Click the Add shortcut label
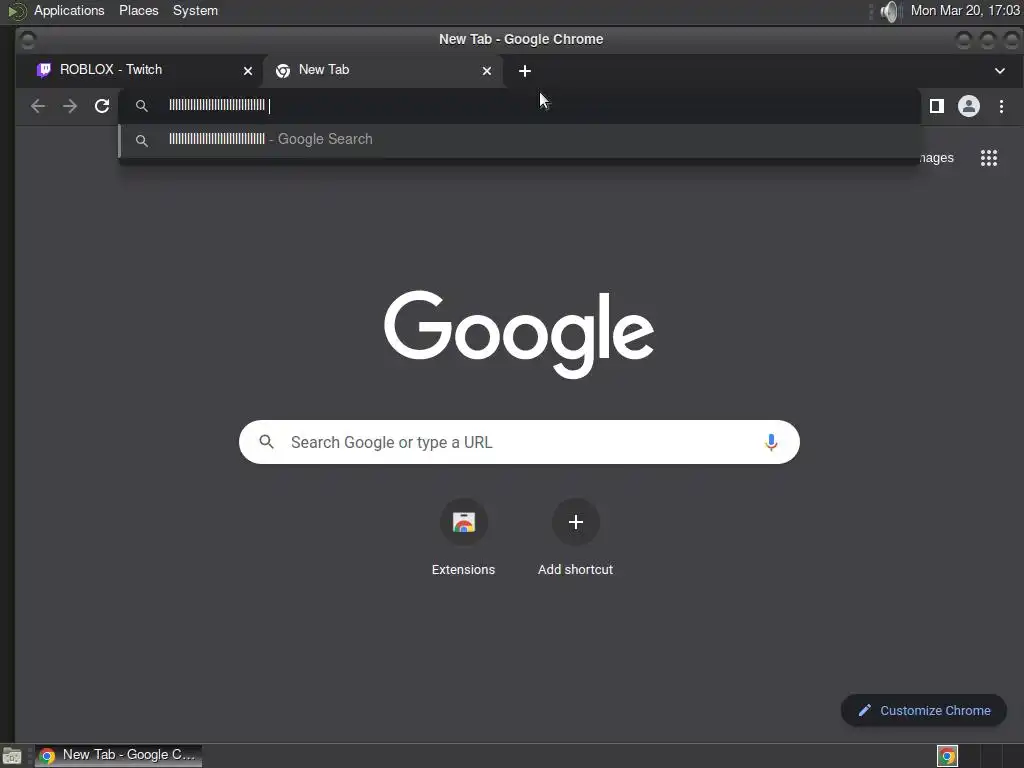 tap(575, 569)
